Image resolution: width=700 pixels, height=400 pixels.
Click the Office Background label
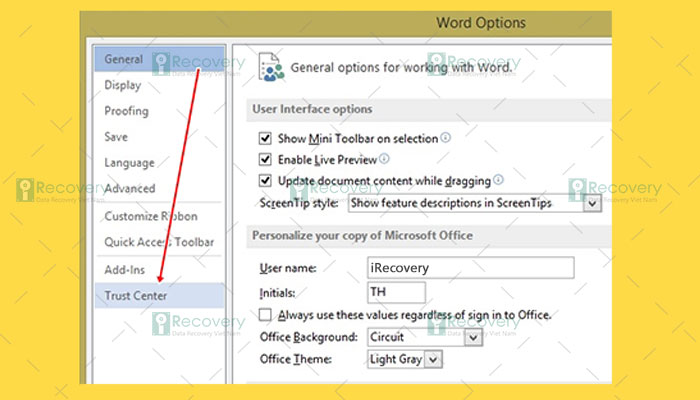click(x=308, y=337)
